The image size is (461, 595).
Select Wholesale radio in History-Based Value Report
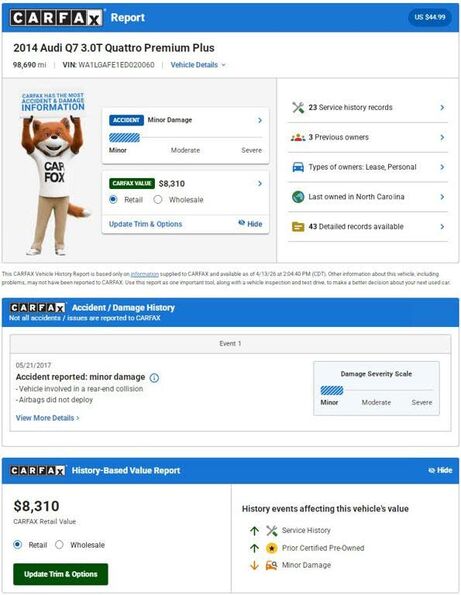point(59,545)
